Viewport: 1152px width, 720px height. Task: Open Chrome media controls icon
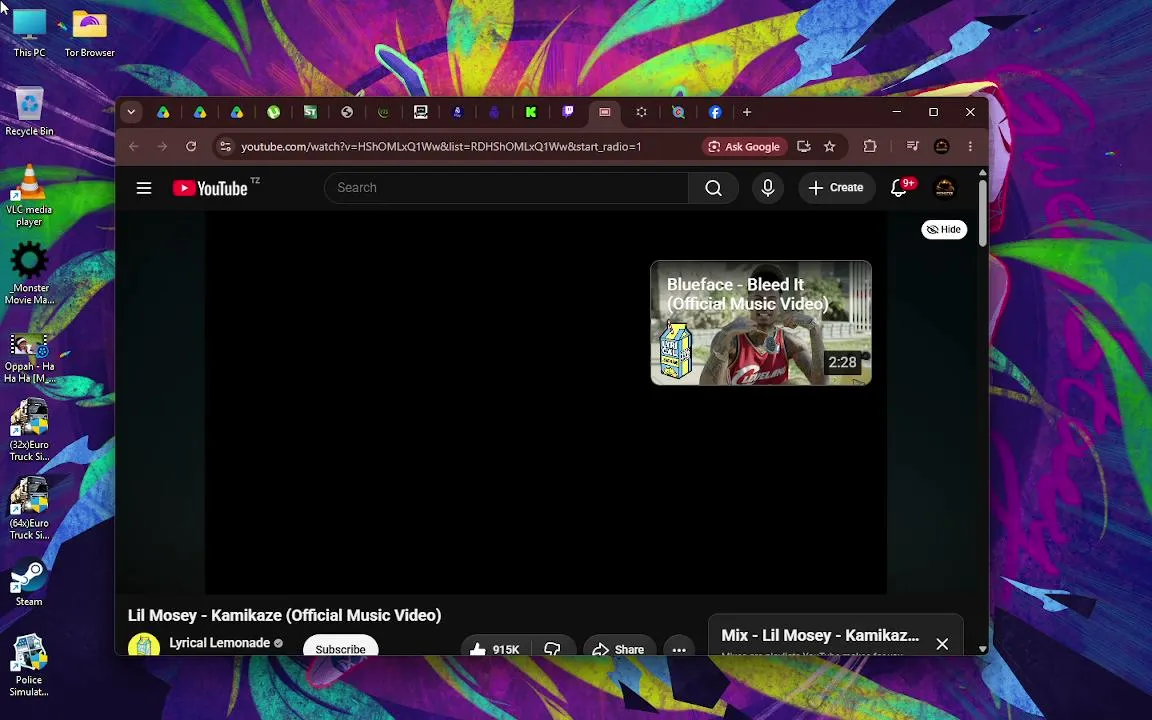(x=912, y=146)
